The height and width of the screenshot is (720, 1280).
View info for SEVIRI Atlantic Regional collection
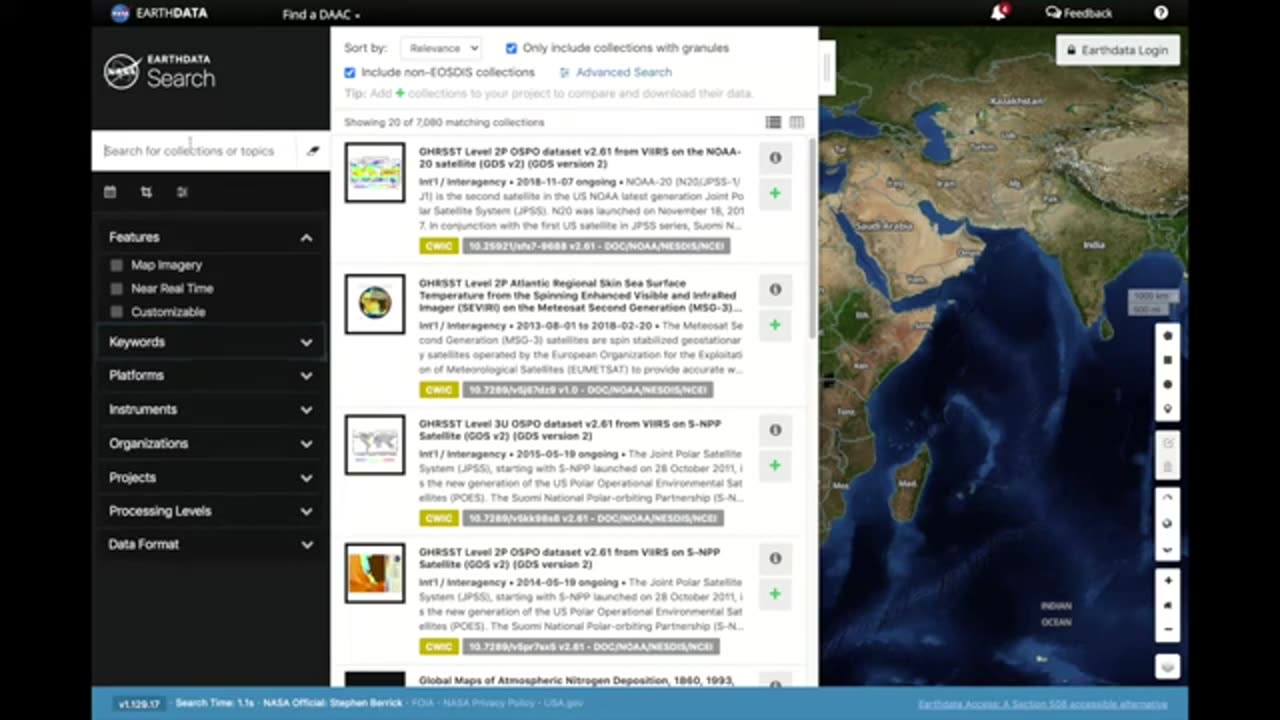tap(775, 290)
